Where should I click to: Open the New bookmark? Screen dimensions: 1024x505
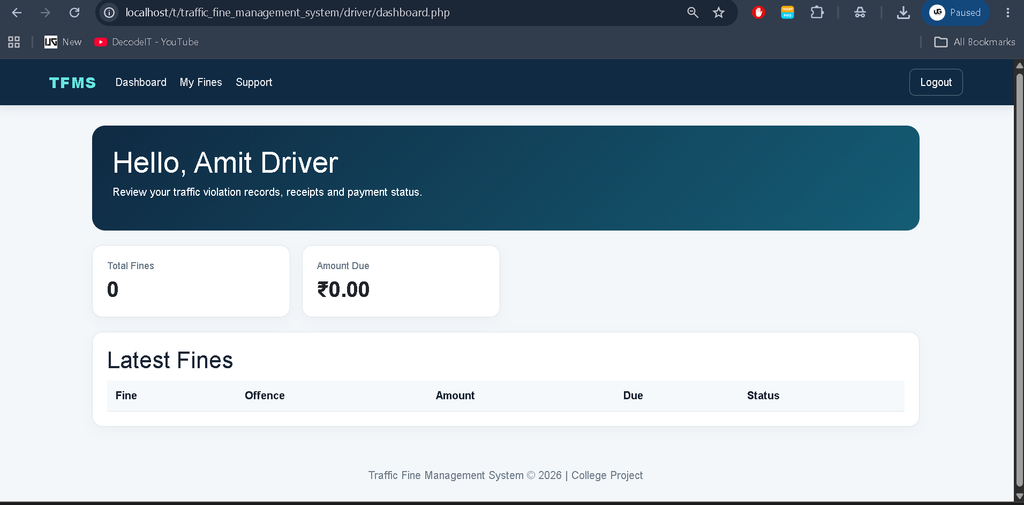pos(63,42)
